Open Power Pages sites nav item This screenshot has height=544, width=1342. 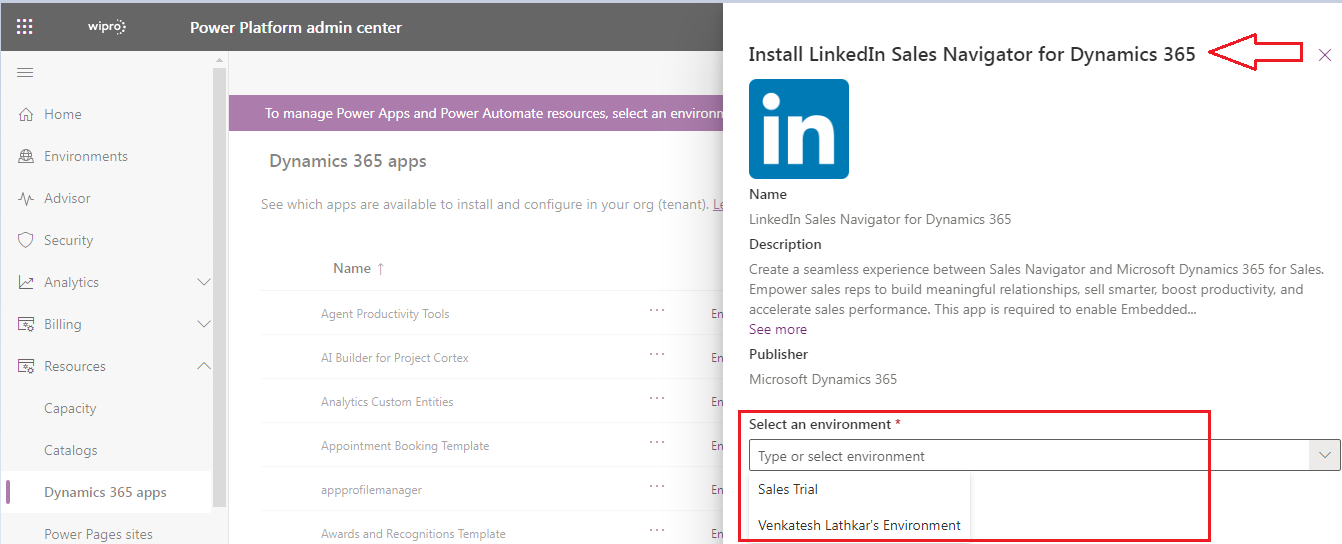[98, 534]
